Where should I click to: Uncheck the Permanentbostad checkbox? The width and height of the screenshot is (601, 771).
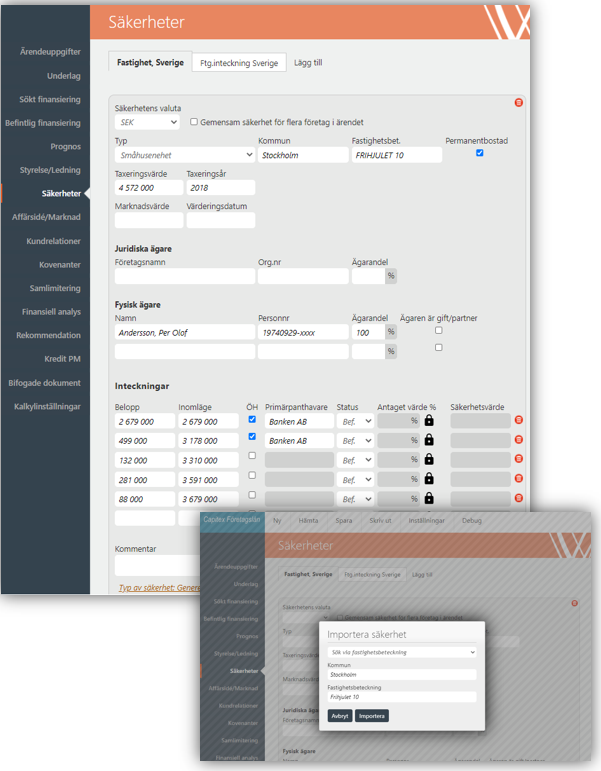479,153
